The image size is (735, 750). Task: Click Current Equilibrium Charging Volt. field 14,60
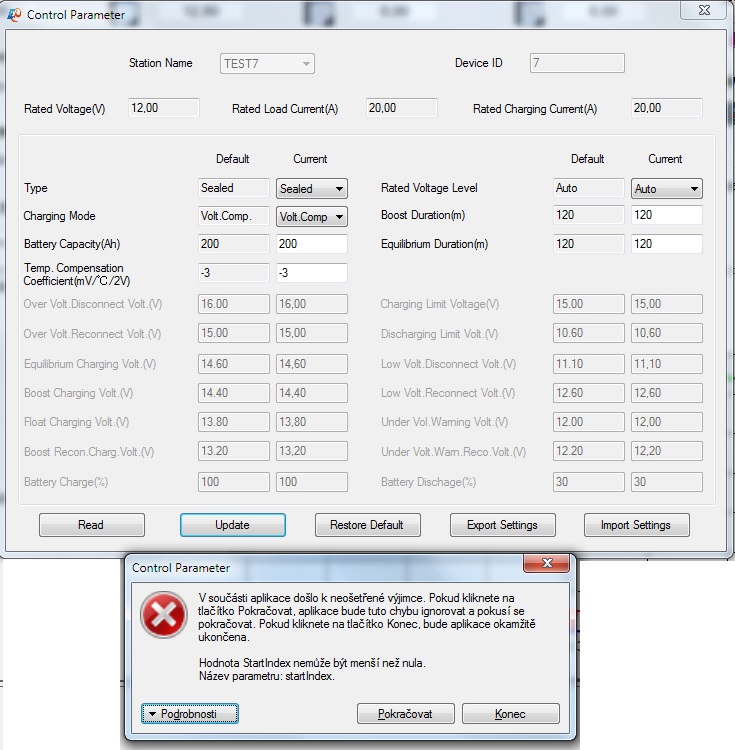pyautogui.click(x=312, y=364)
